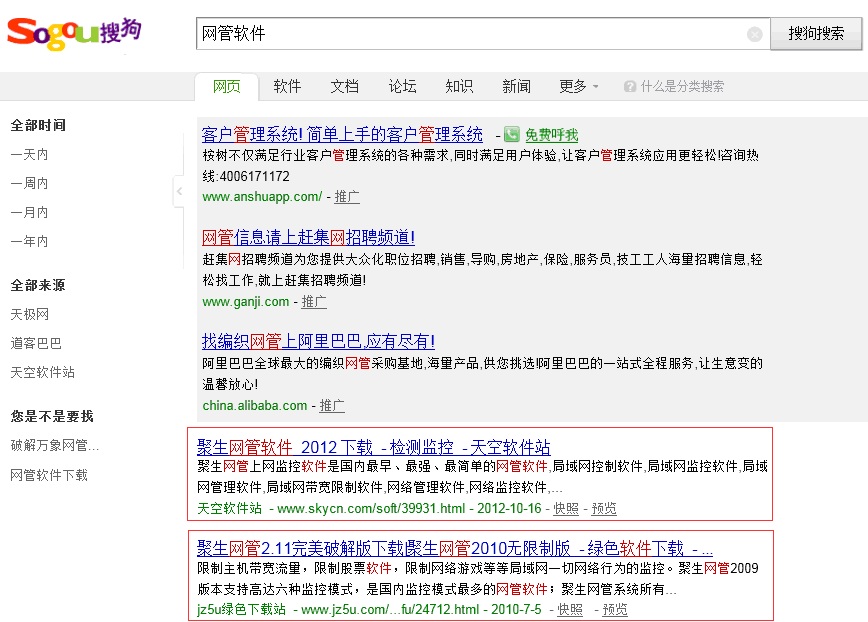Image resolution: width=868 pixels, height=622 pixels.
Task: Click the 搜狗搜索 button
Action: pyautogui.click(x=816, y=34)
